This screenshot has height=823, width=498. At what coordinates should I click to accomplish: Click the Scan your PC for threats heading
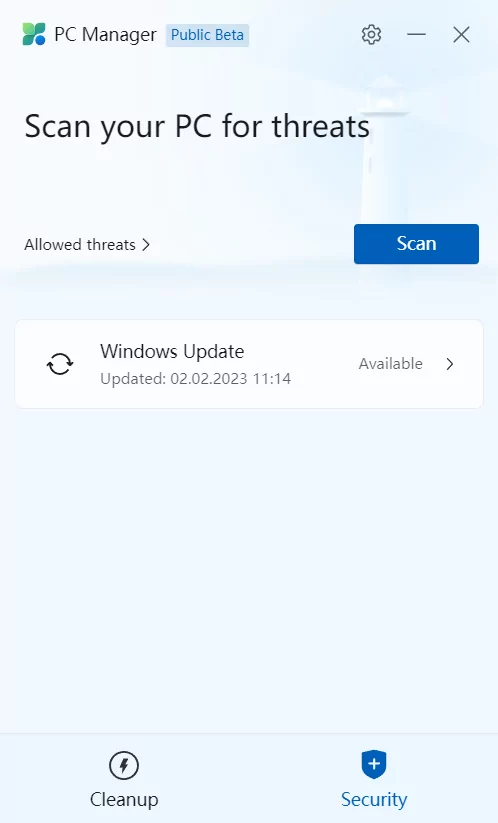[x=197, y=127]
